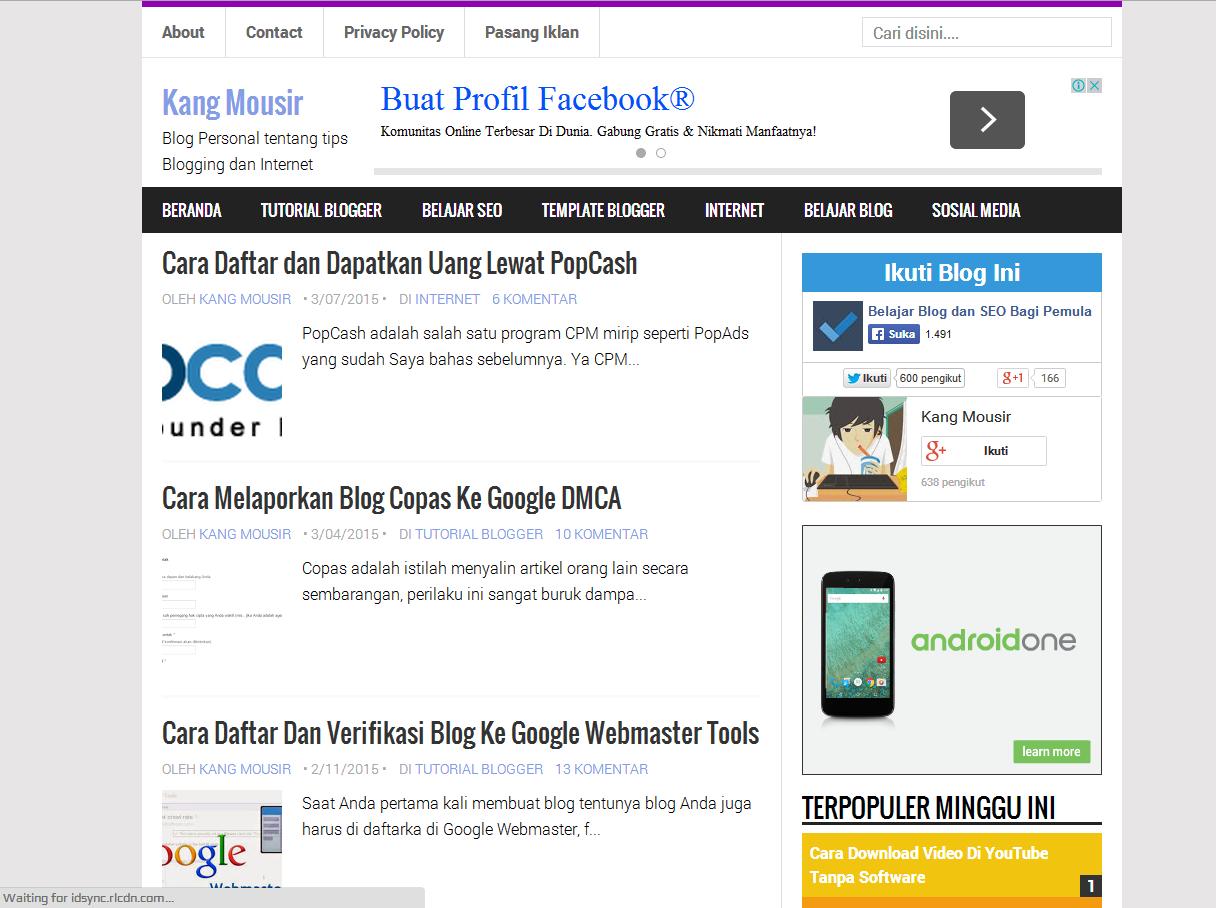Viewport: 1216px width, 908px height.
Task: Select the first ad carousel dot
Action: (x=641, y=153)
